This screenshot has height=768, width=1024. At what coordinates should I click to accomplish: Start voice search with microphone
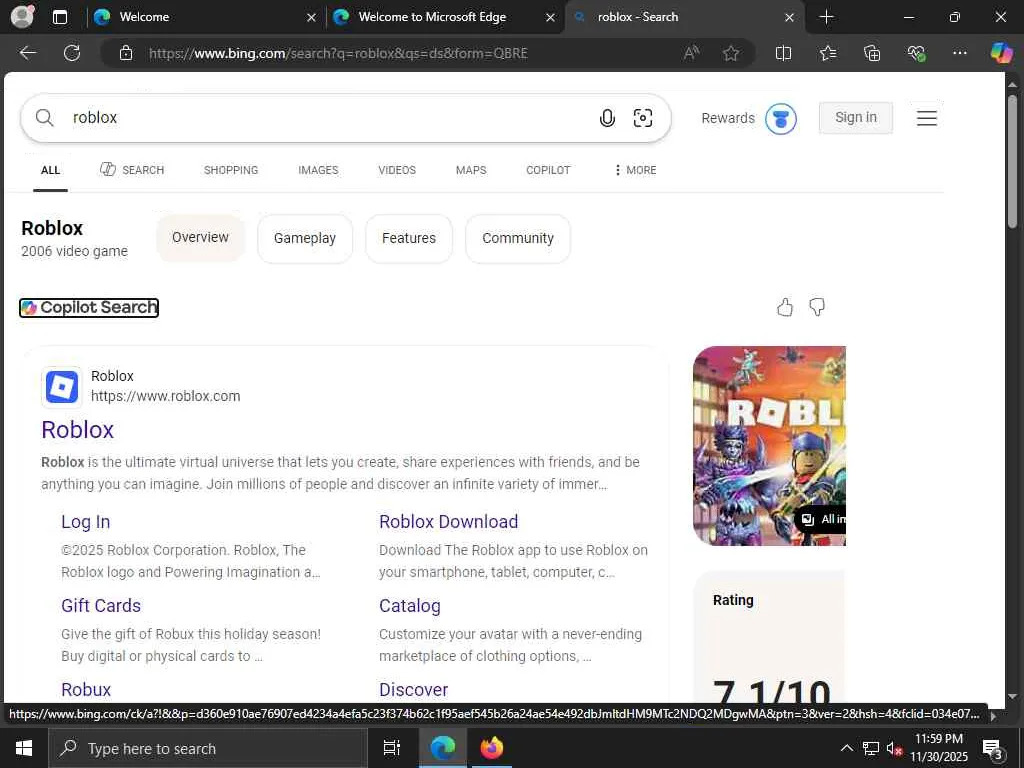[x=607, y=118]
